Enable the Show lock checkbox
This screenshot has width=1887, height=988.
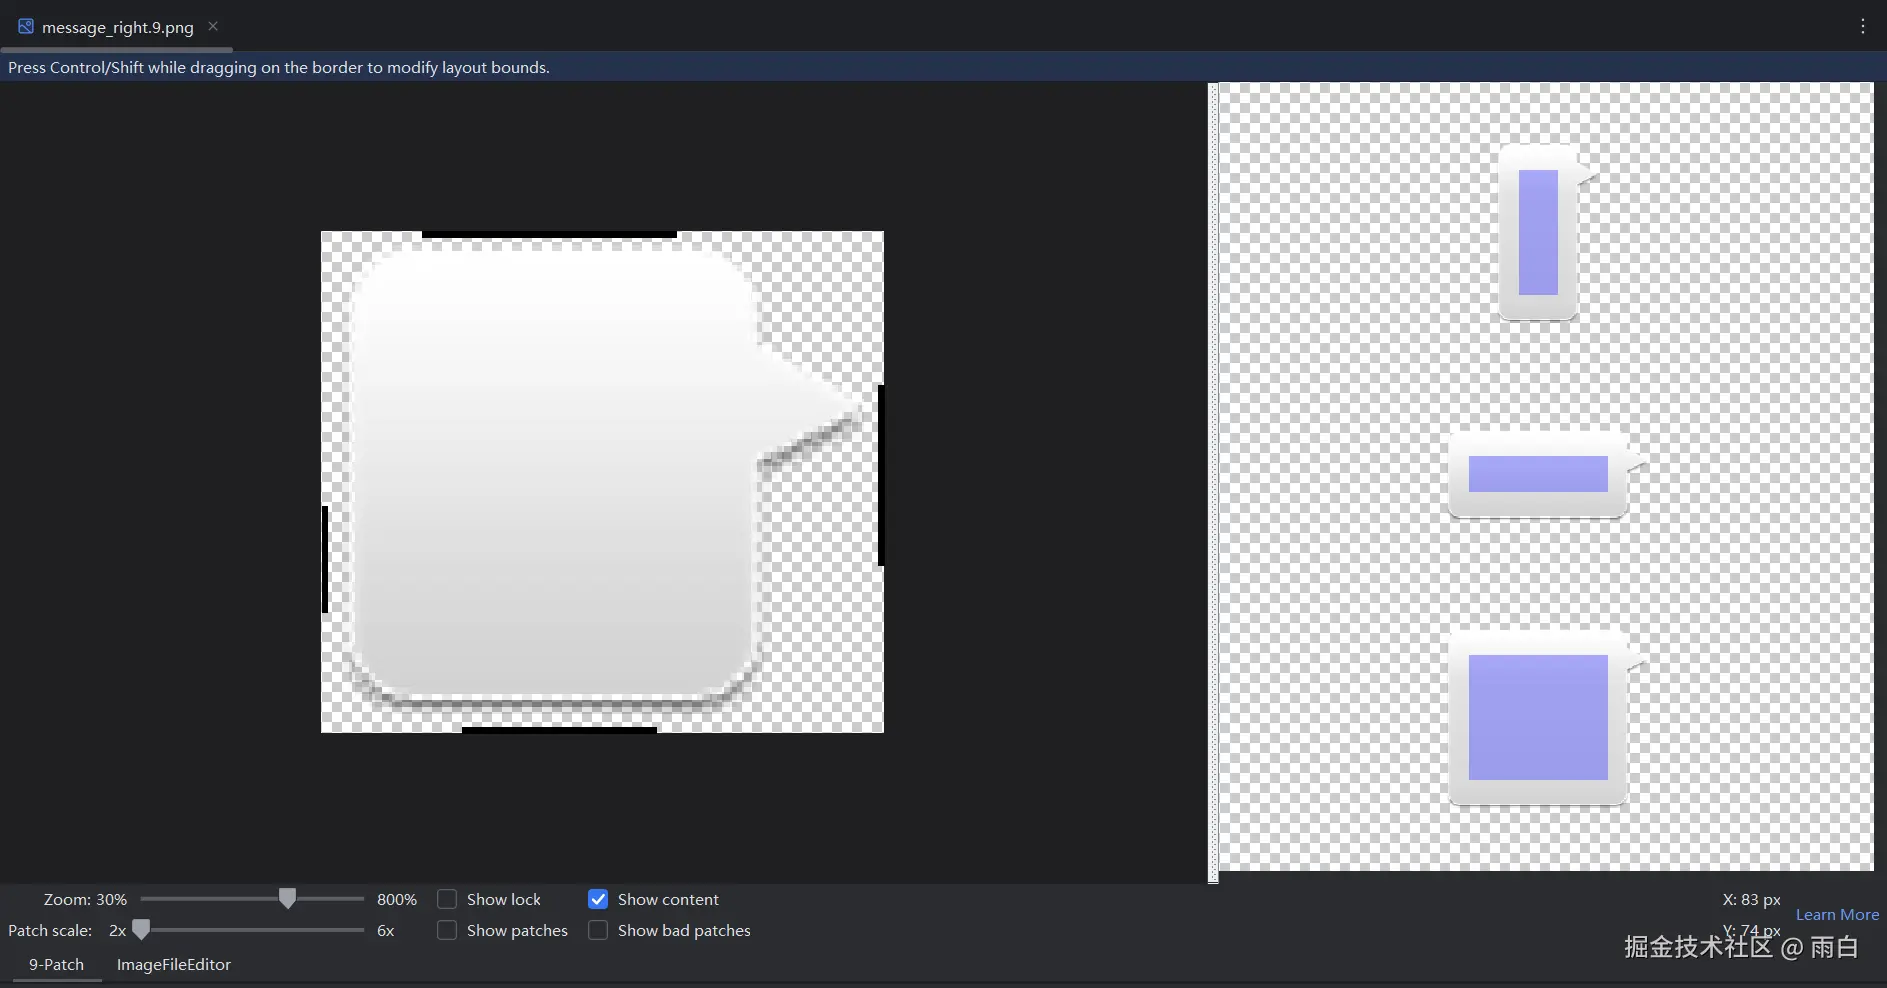446,899
